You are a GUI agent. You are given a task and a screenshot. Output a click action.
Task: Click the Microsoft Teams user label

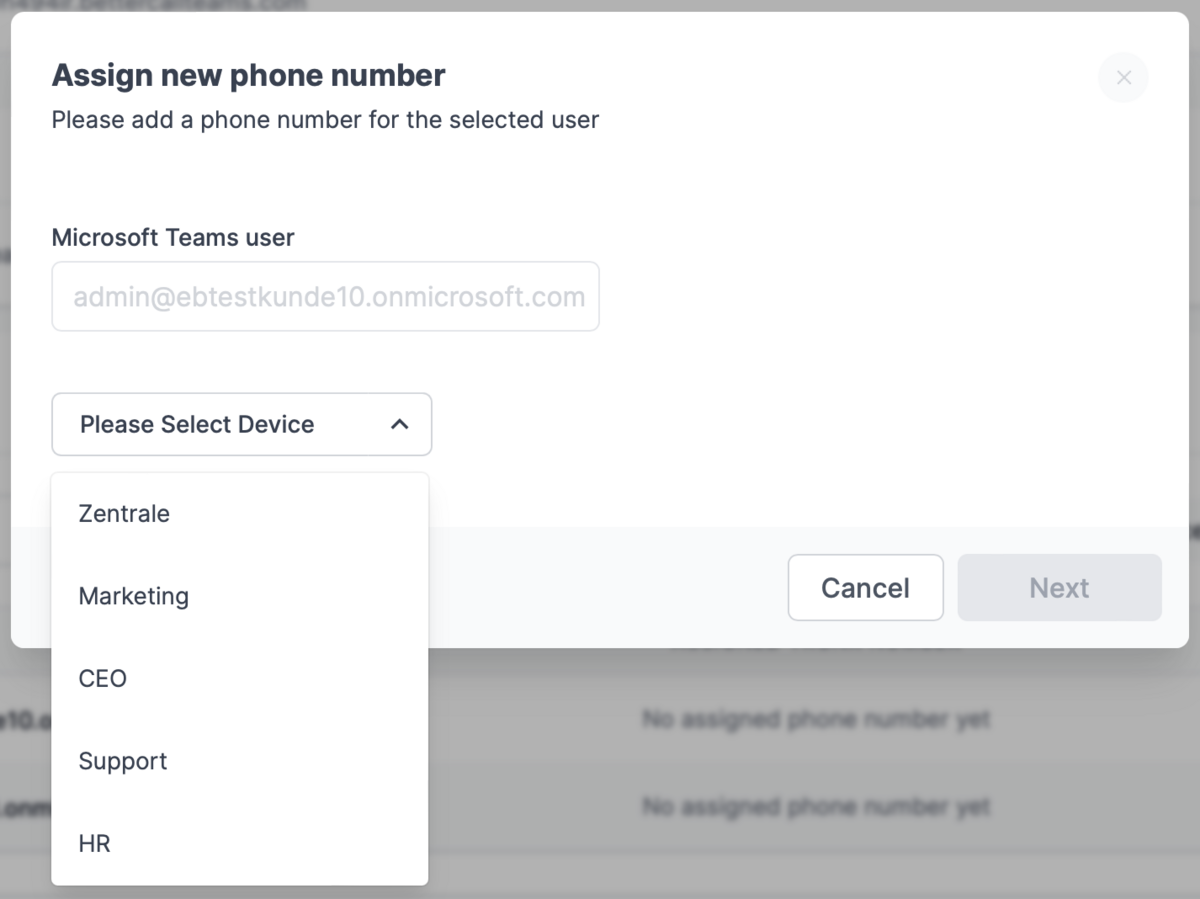point(173,238)
